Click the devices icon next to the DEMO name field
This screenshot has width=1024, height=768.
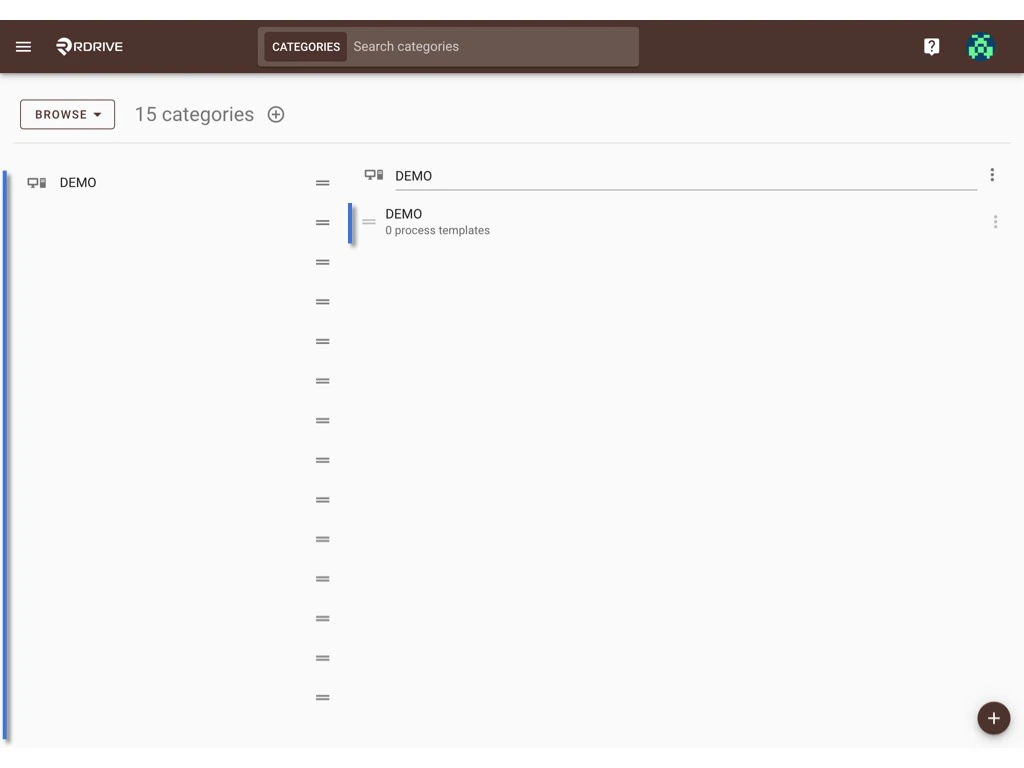coord(373,174)
